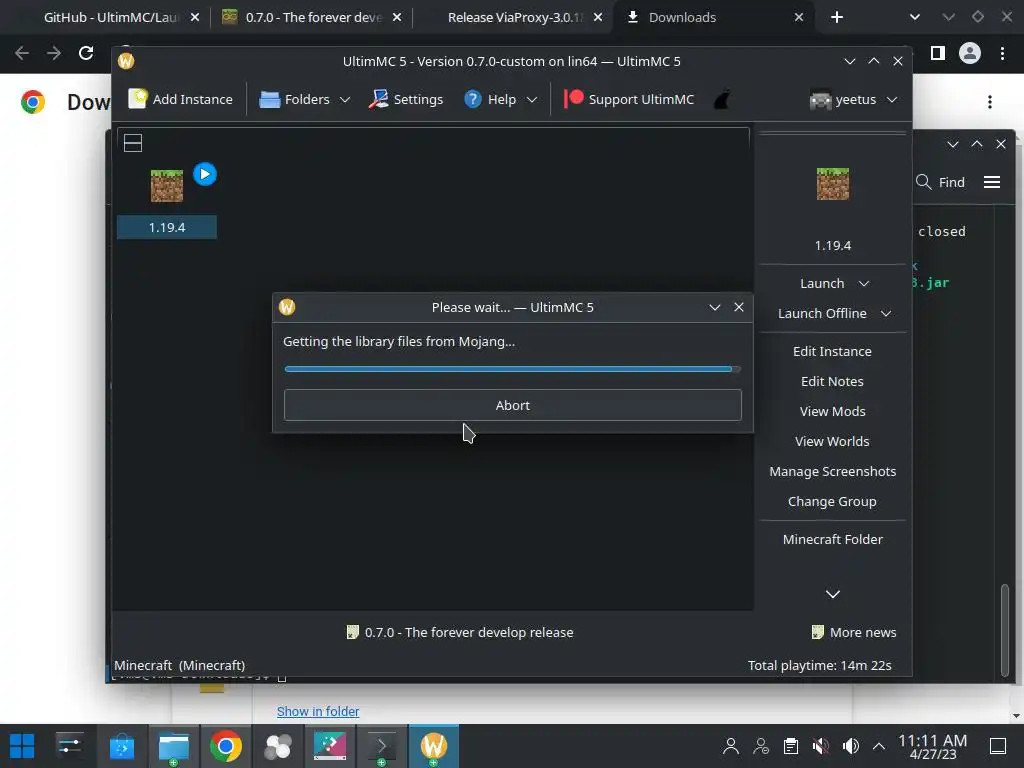The image size is (1024, 768).
Task: Open the yeetus account dropdown
Action: point(854,99)
